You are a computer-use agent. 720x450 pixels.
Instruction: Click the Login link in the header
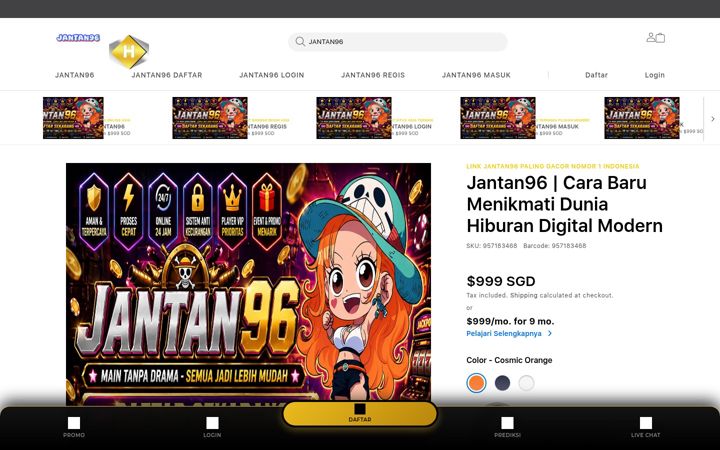[x=654, y=75]
